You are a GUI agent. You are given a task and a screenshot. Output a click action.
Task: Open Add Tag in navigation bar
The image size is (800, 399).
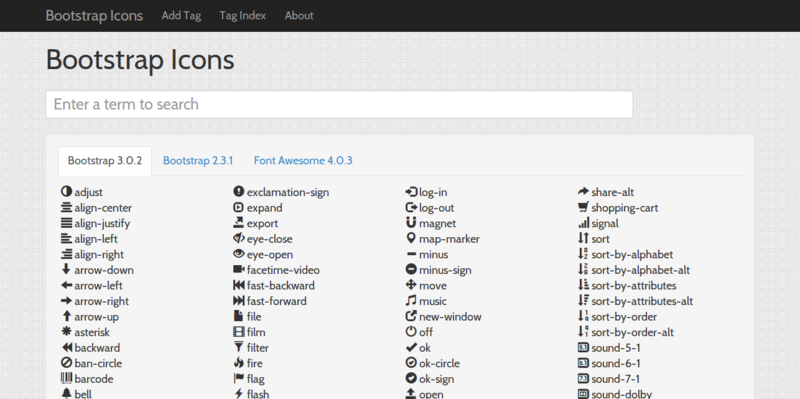[181, 15]
